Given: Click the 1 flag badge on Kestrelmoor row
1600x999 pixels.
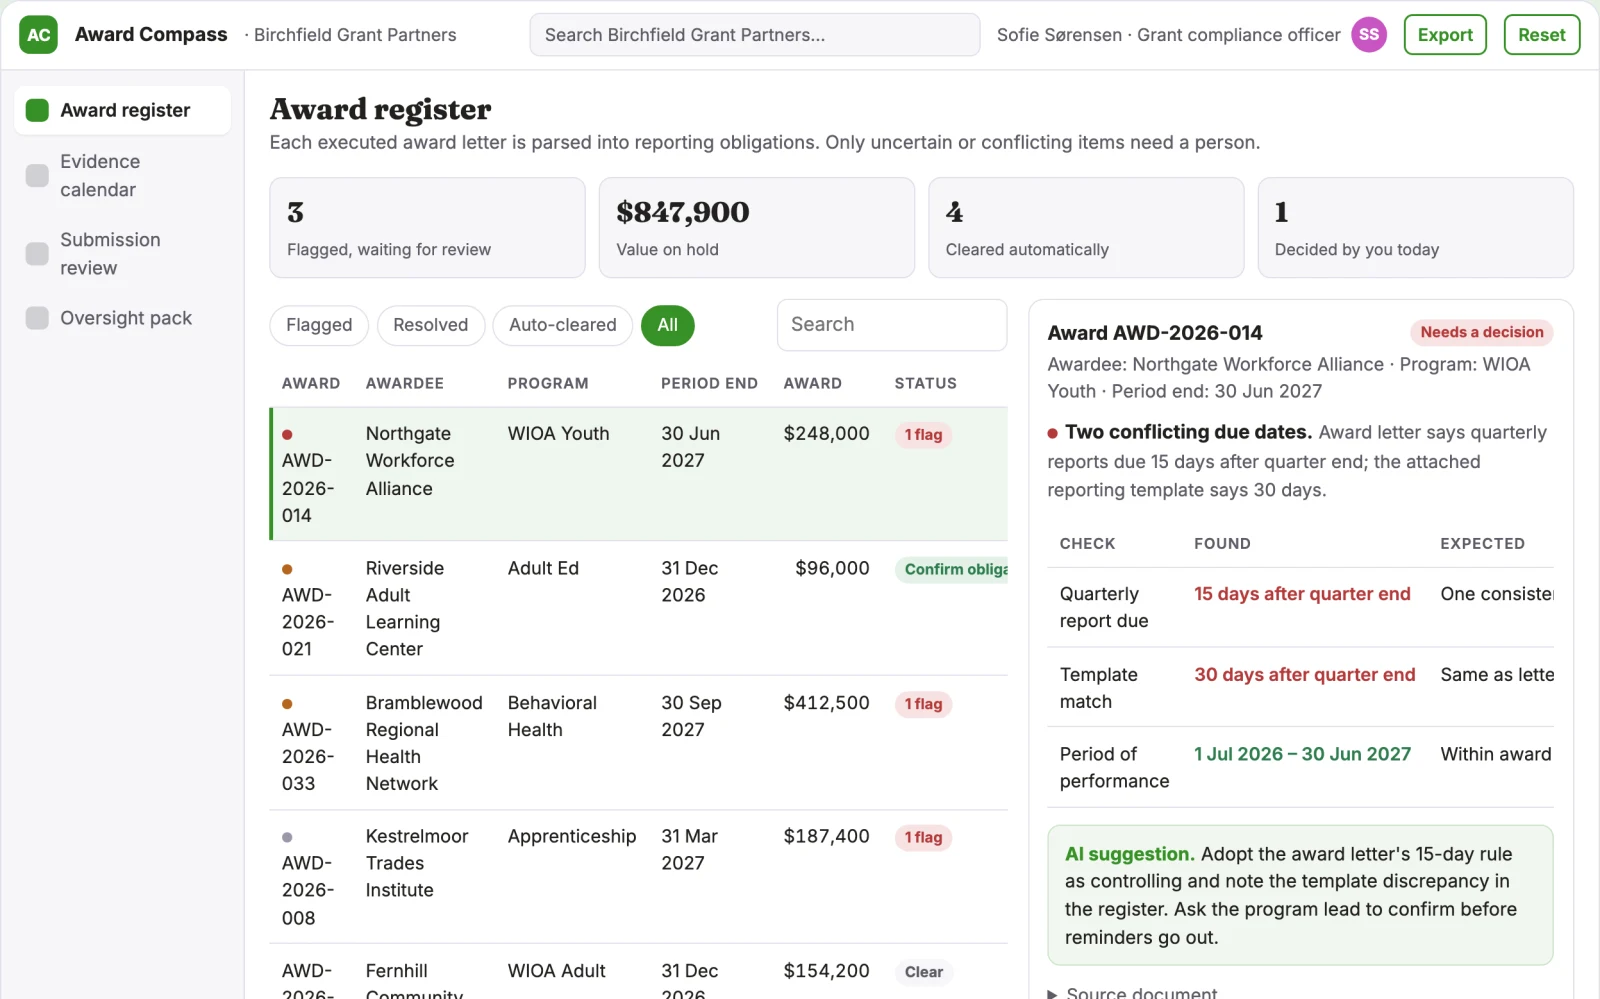Looking at the screenshot, I should pos(923,837).
